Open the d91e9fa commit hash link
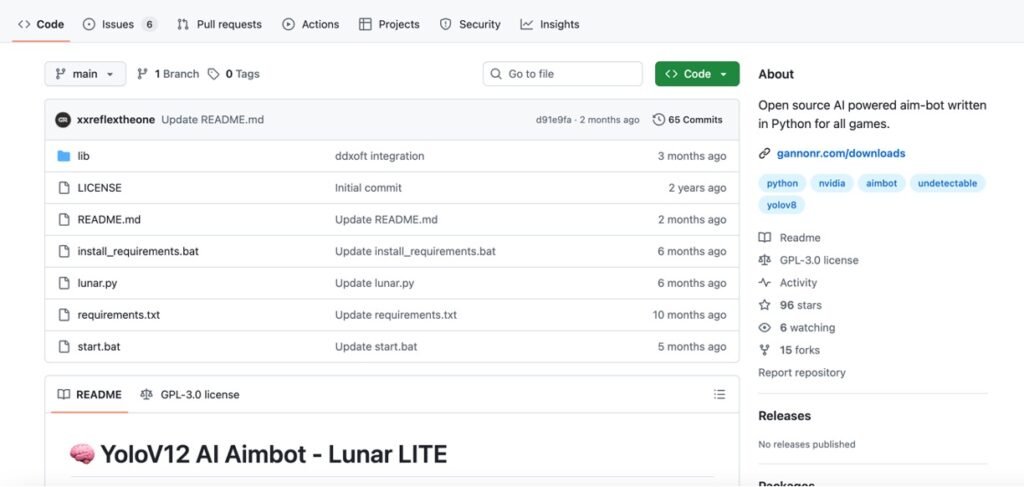Screen dimensions: 1024x487 point(554,120)
